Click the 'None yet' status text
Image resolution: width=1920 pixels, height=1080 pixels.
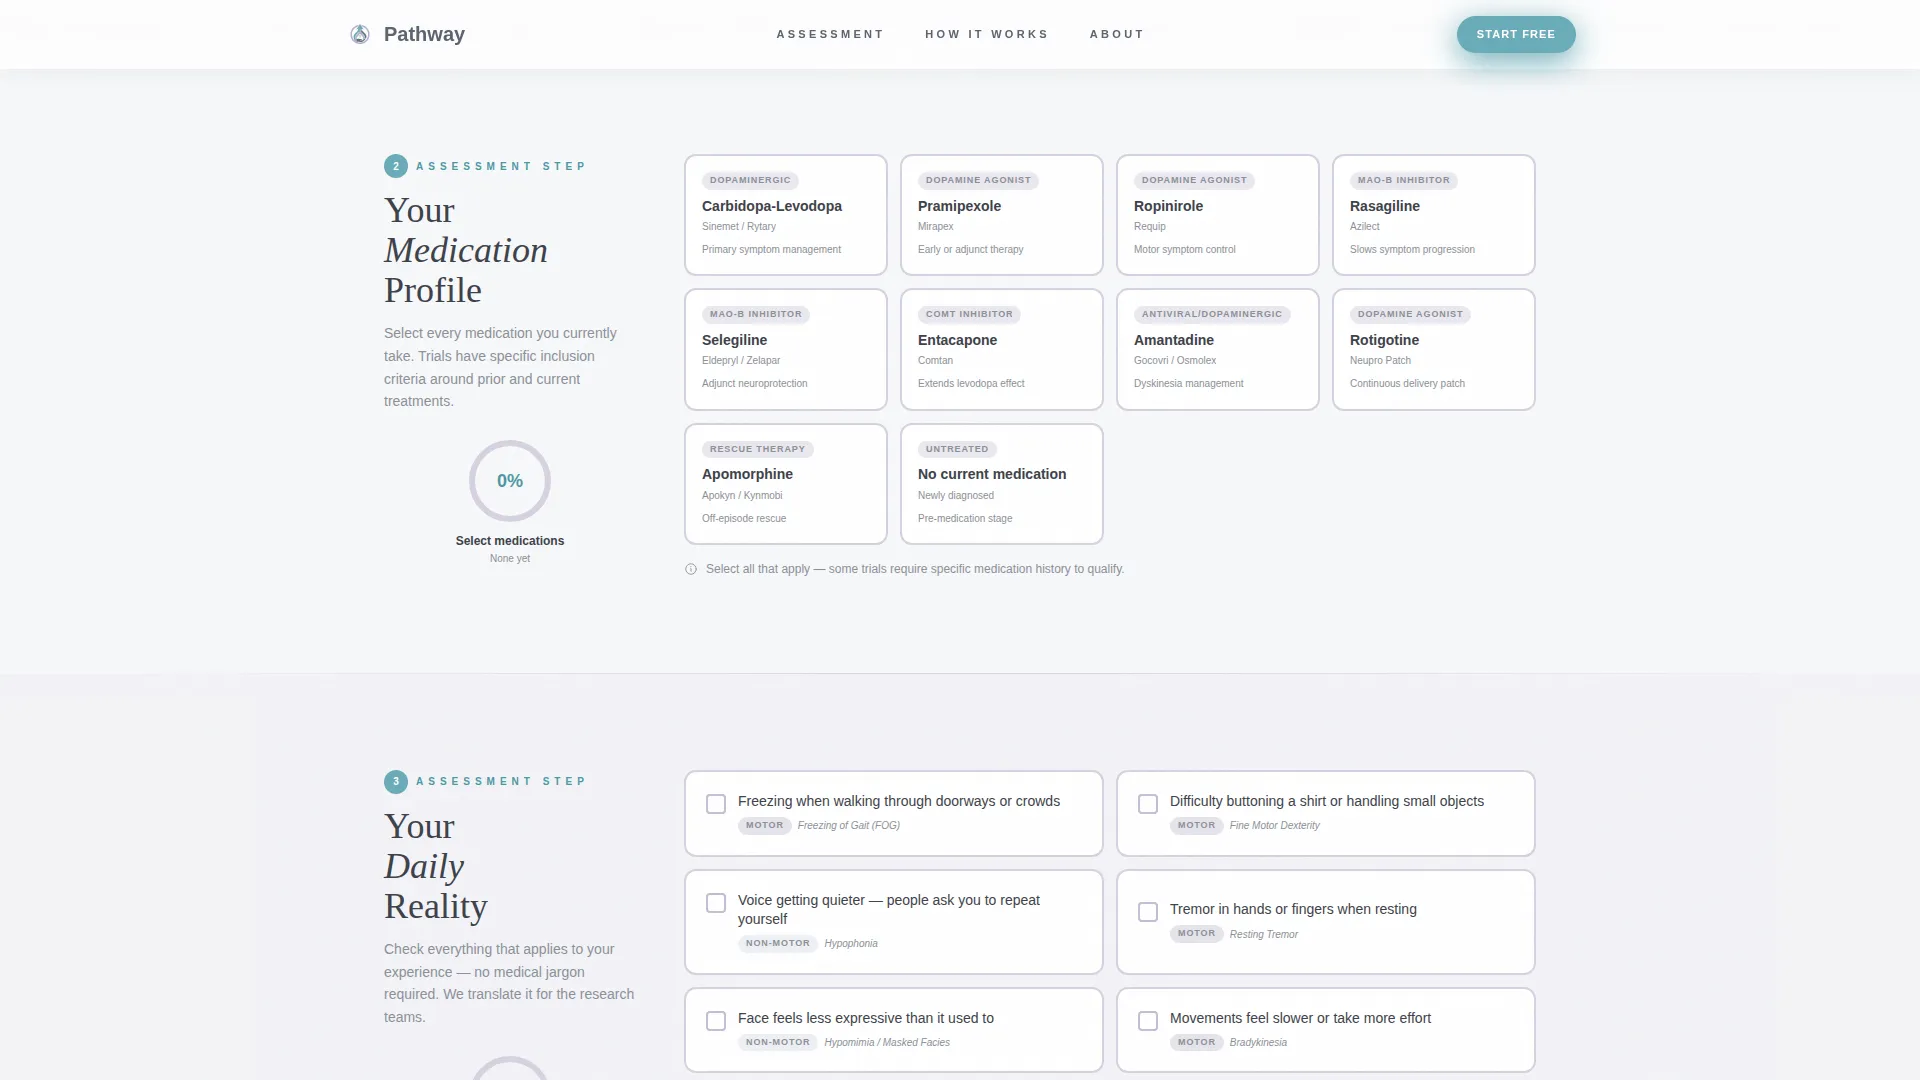(510, 559)
